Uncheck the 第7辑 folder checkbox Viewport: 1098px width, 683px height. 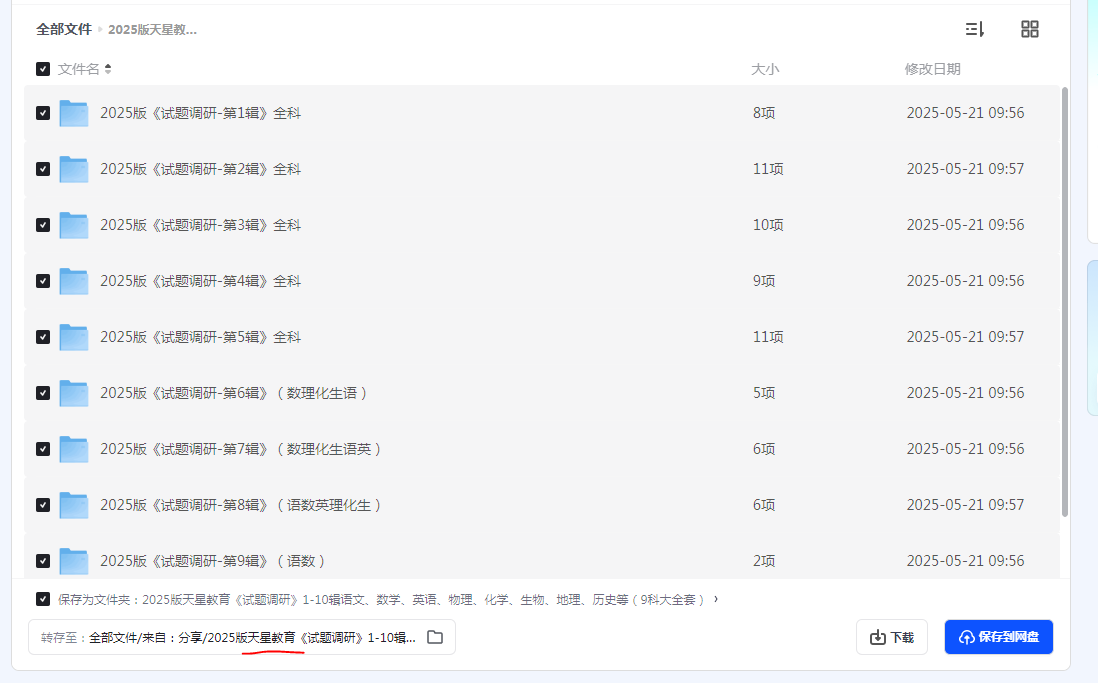click(x=43, y=449)
